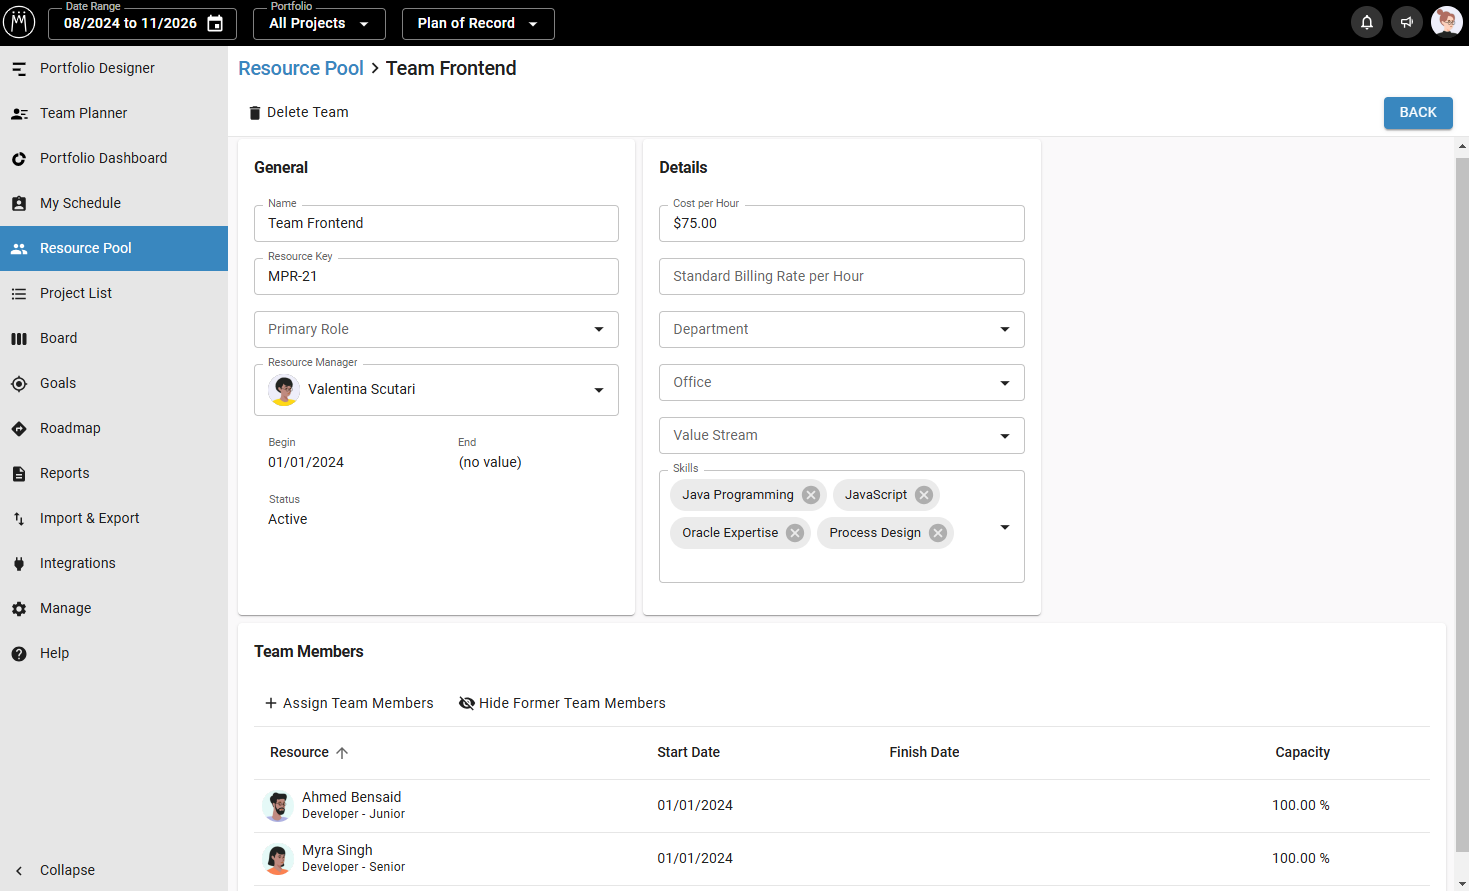The width and height of the screenshot is (1469, 891).
Task: Open Portfolio Designer in sidebar
Action: tap(114, 68)
